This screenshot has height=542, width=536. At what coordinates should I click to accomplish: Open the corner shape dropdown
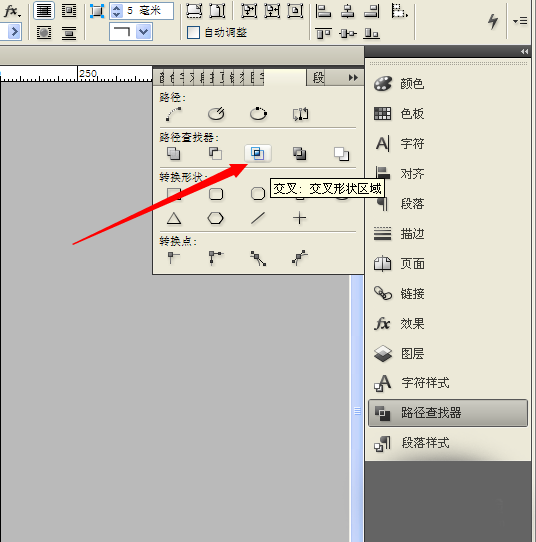point(144,32)
